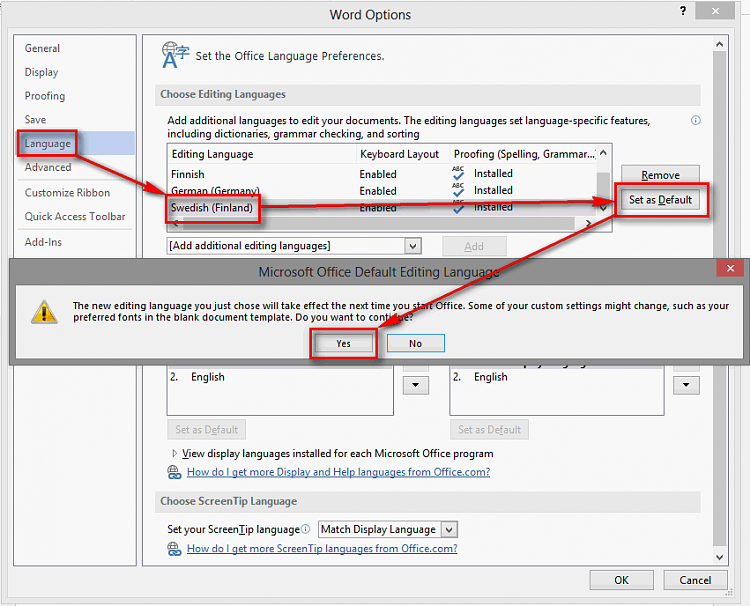Click the Finnish proofing installed check icon
Image resolution: width=750 pixels, height=606 pixels.
pyautogui.click(x=458, y=173)
